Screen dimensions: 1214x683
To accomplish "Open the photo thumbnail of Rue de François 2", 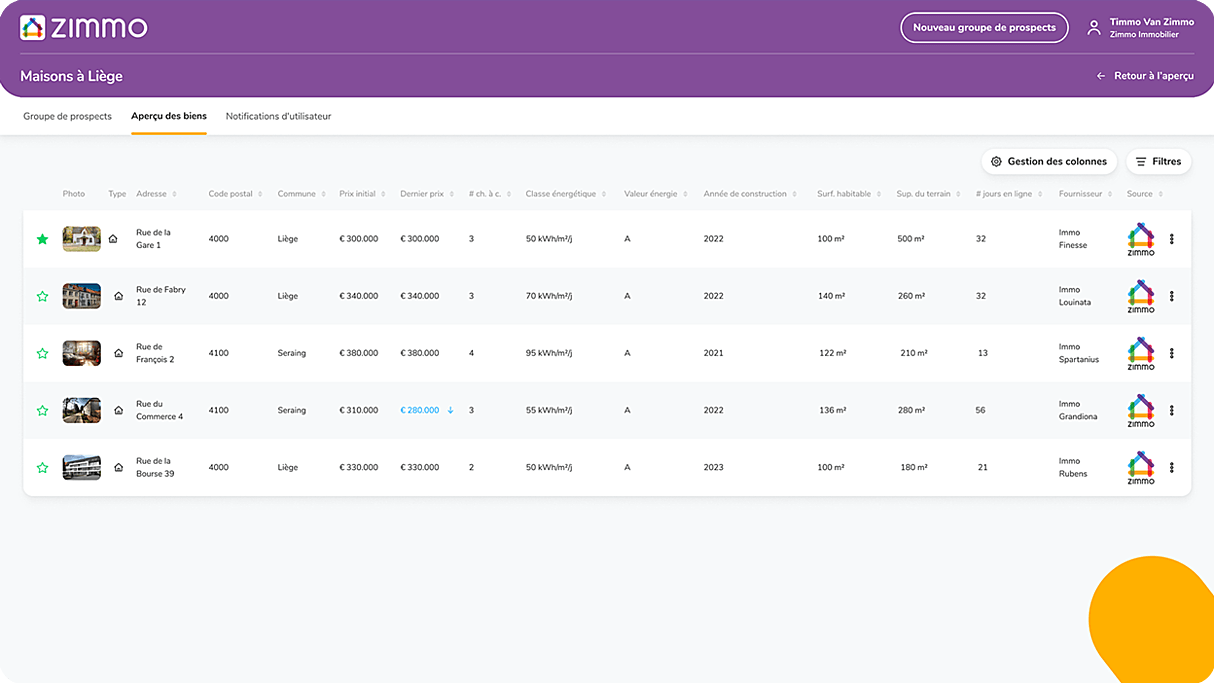I will [x=82, y=353].
